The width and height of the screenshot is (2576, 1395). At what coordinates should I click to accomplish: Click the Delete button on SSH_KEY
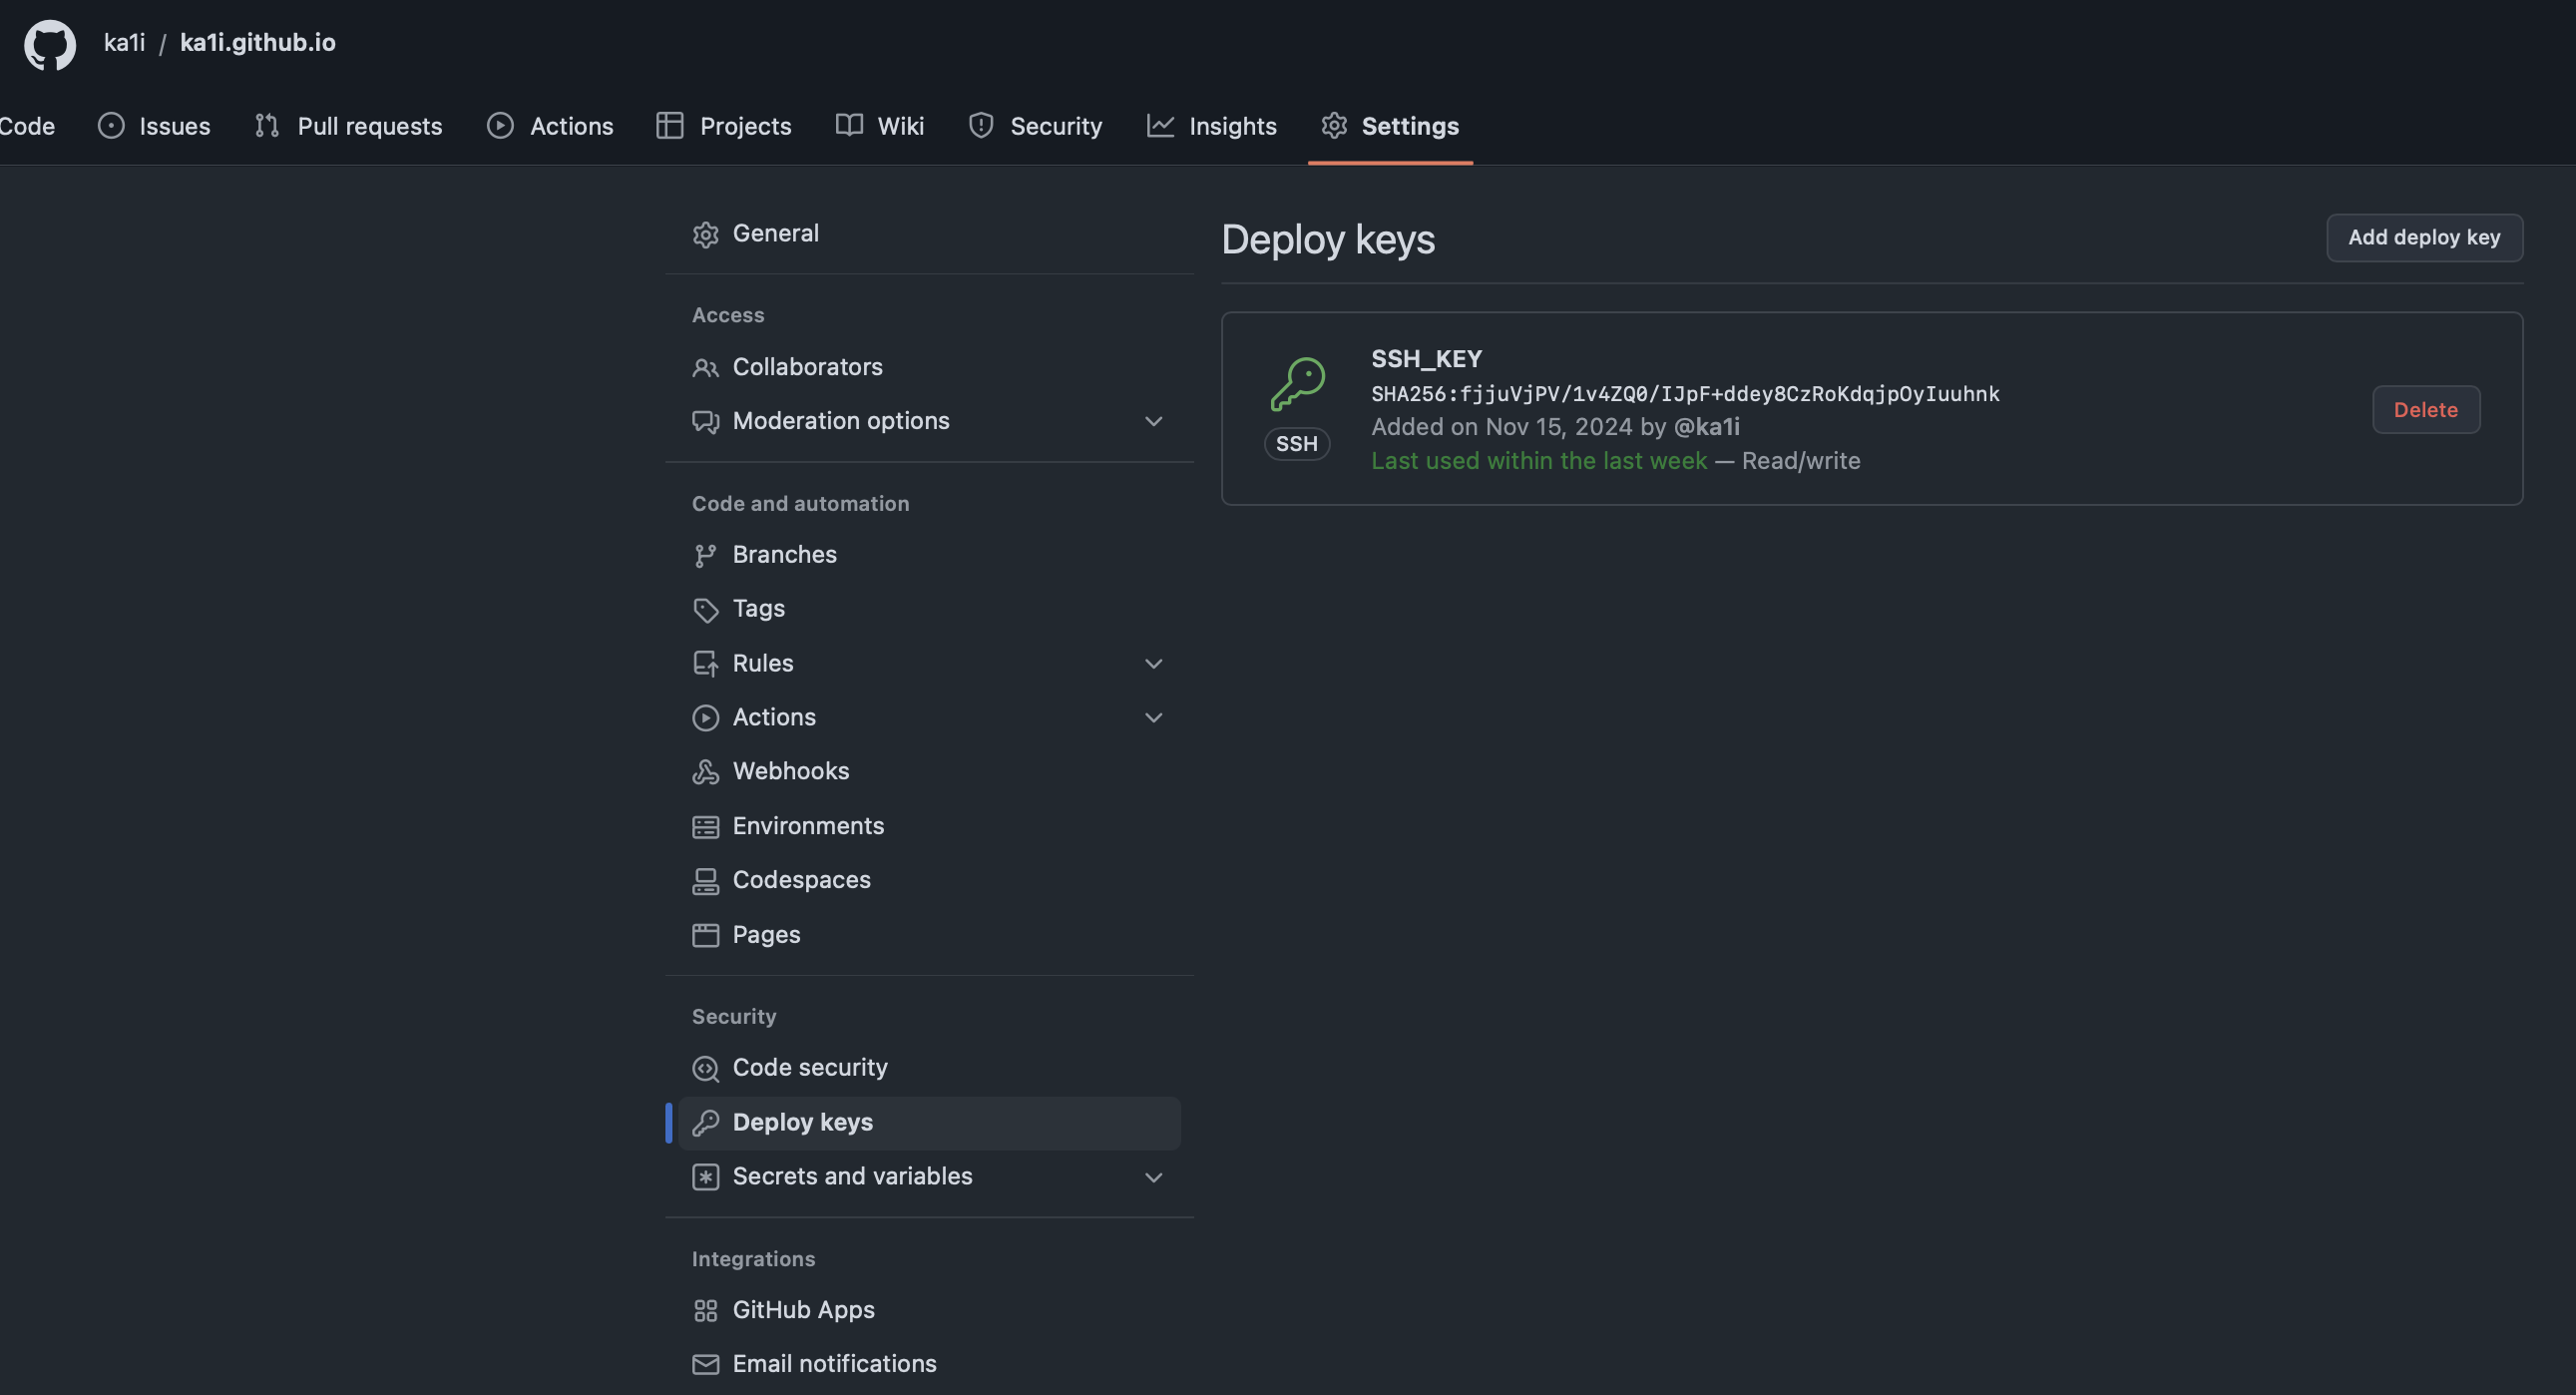[x=2425, y=409]
